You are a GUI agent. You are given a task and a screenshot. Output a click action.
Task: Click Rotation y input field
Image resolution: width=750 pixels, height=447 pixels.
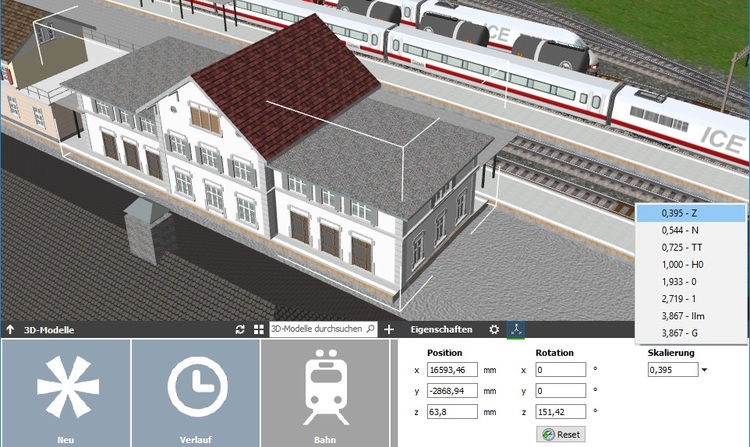pyautogui.click(x=561, y=391)
